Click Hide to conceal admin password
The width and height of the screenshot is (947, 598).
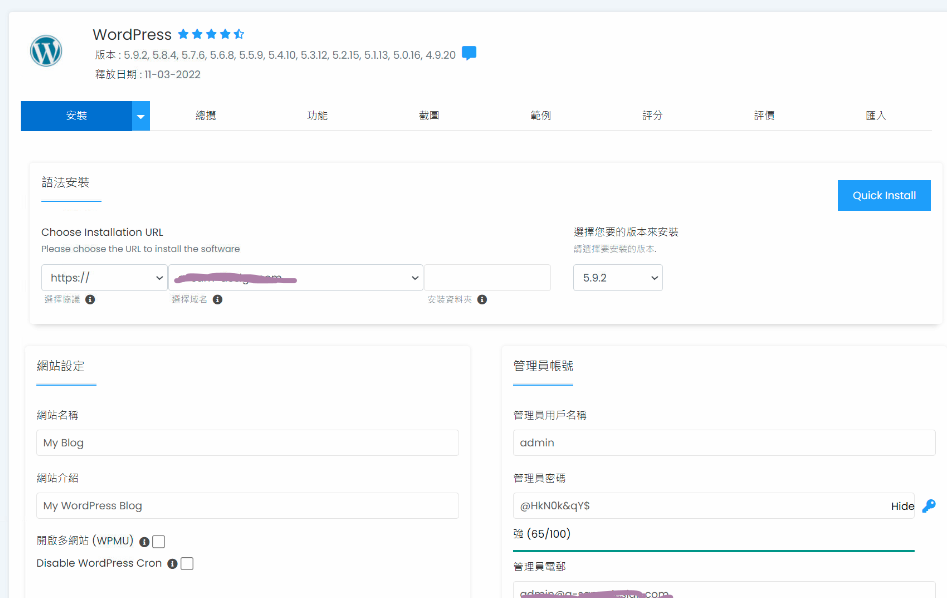pos(902,506)
